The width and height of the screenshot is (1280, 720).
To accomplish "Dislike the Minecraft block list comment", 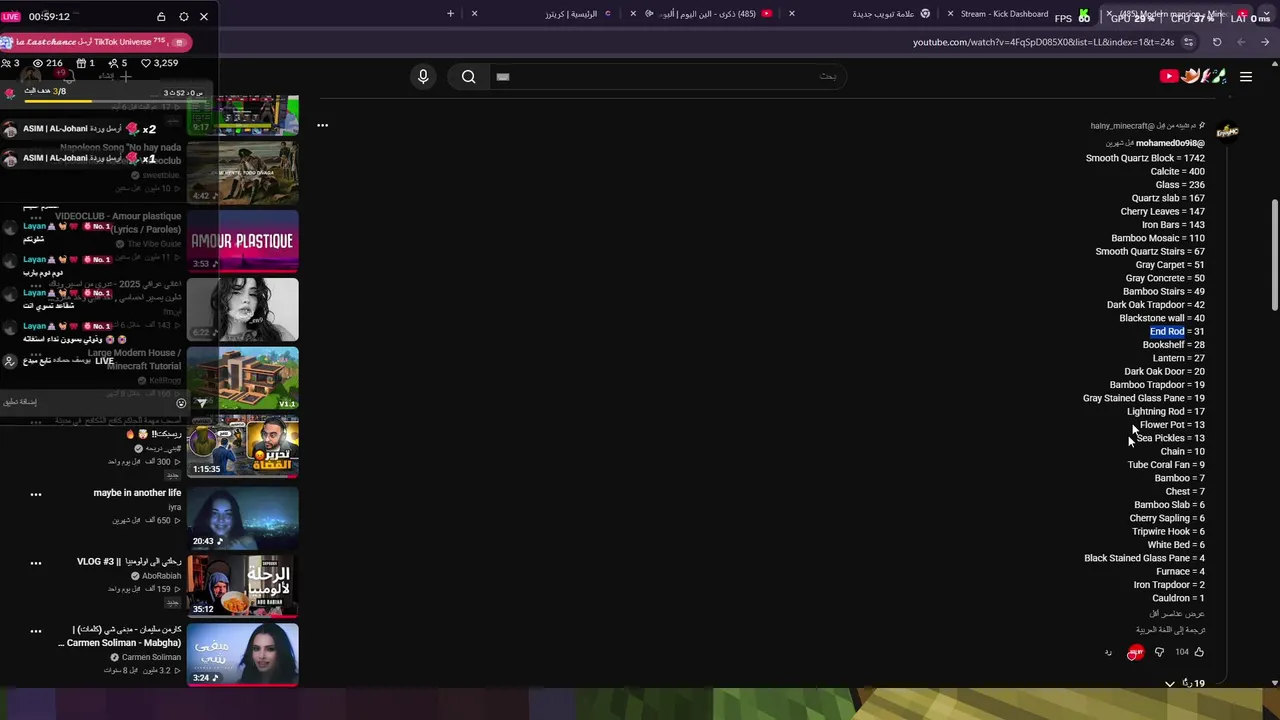I will click(1159, 652).
